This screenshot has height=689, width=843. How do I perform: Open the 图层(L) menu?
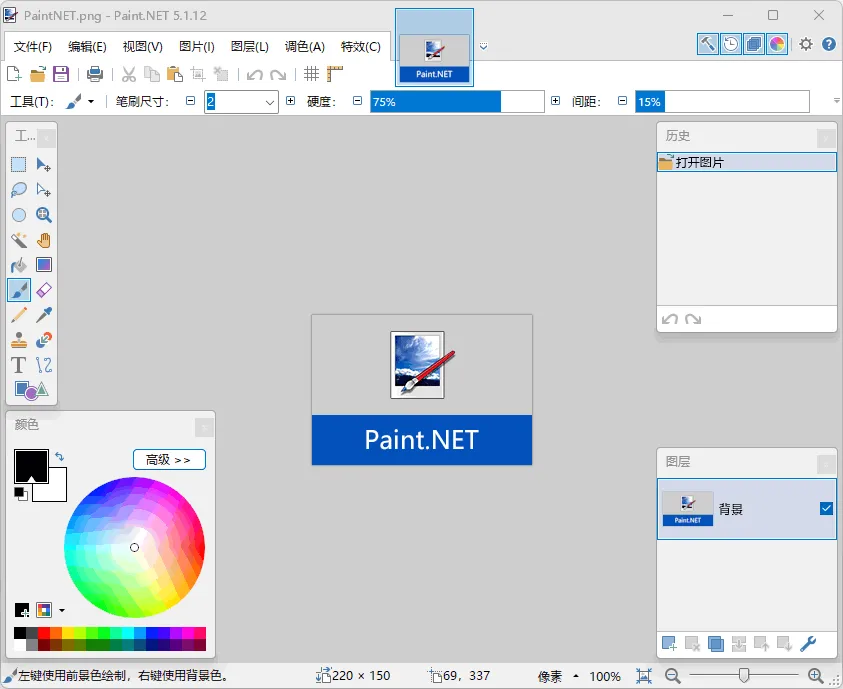(x=249, y=47)
